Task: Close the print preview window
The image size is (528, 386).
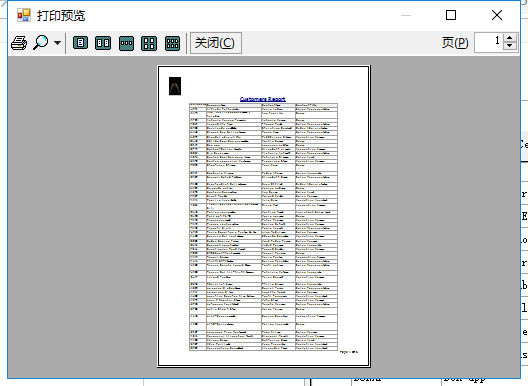Action: click(x=497, y=15)
